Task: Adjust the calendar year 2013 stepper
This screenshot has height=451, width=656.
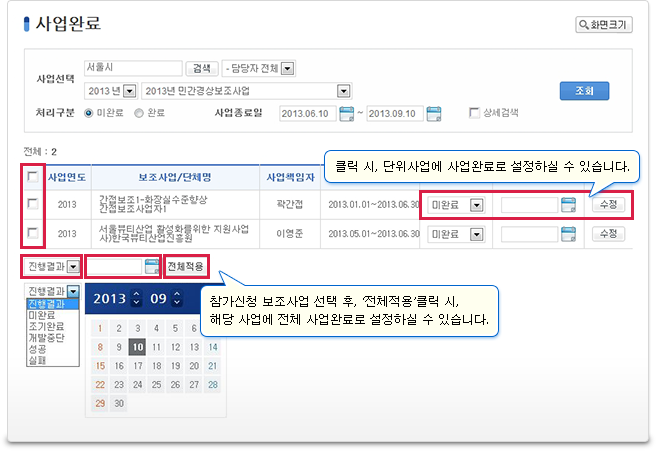Action: coord(136,298)
